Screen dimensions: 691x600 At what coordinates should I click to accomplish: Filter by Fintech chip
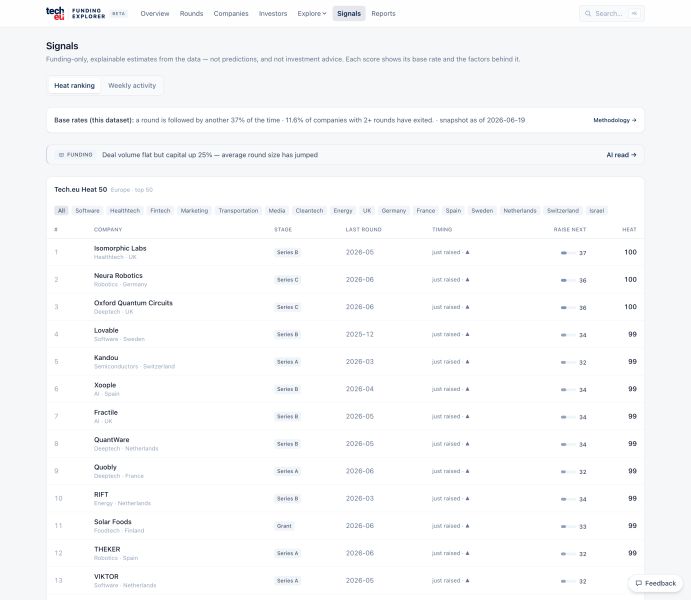tap(160, 211)
